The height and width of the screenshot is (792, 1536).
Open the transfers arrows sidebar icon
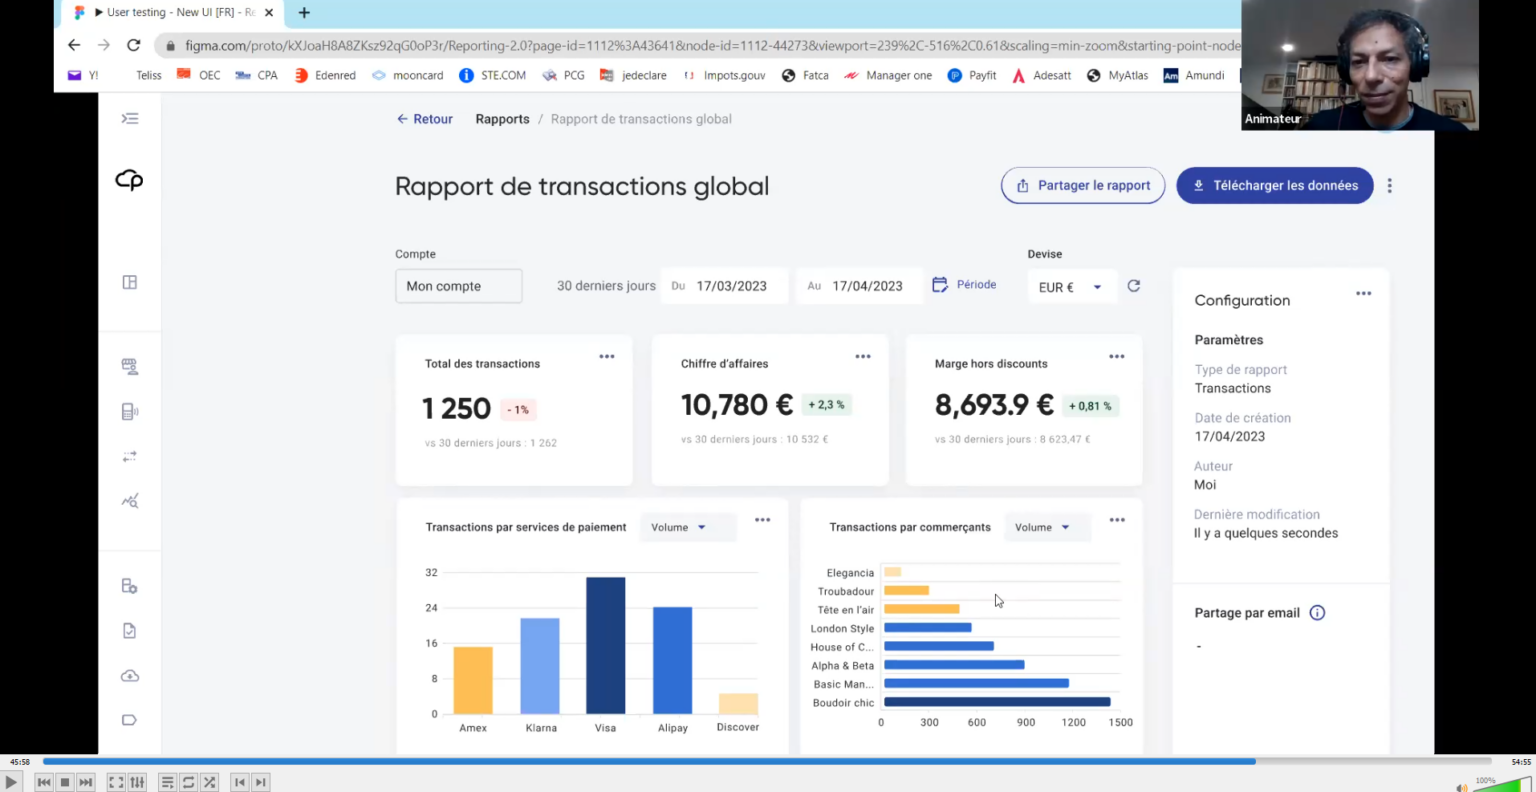(x=130, y=457)
